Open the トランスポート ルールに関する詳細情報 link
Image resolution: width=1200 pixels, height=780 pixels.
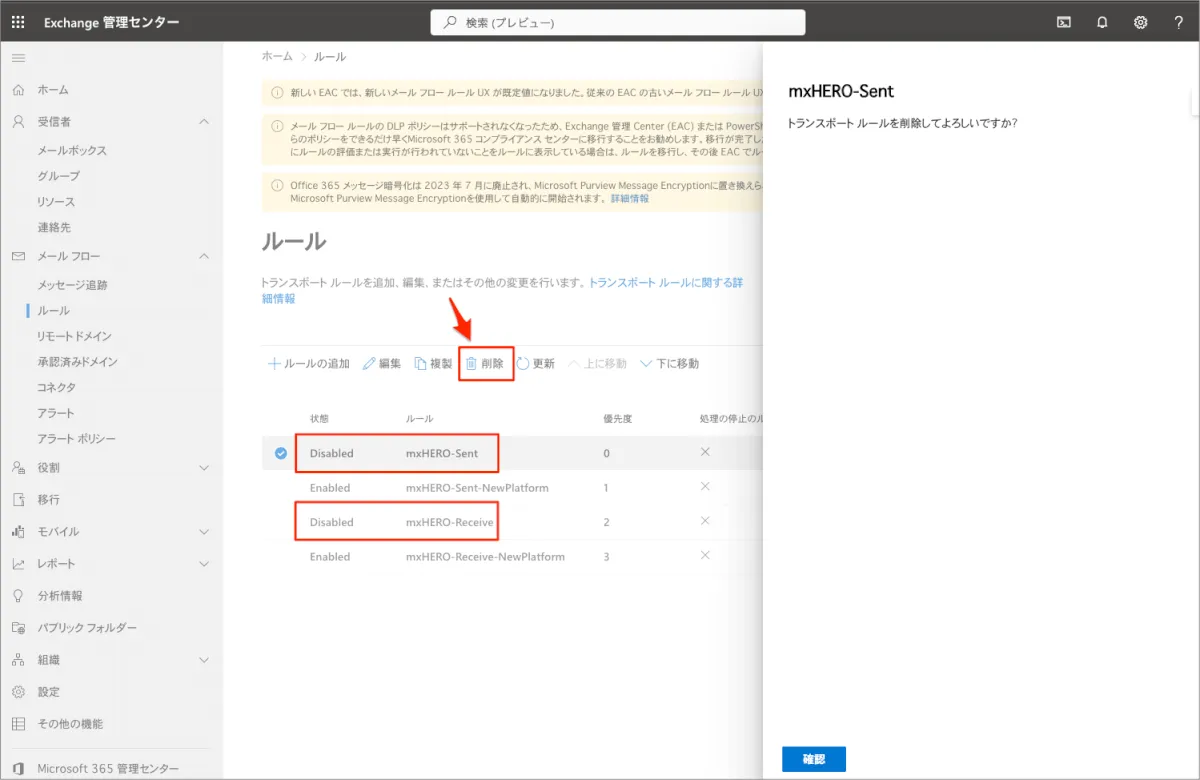(665, 283)
